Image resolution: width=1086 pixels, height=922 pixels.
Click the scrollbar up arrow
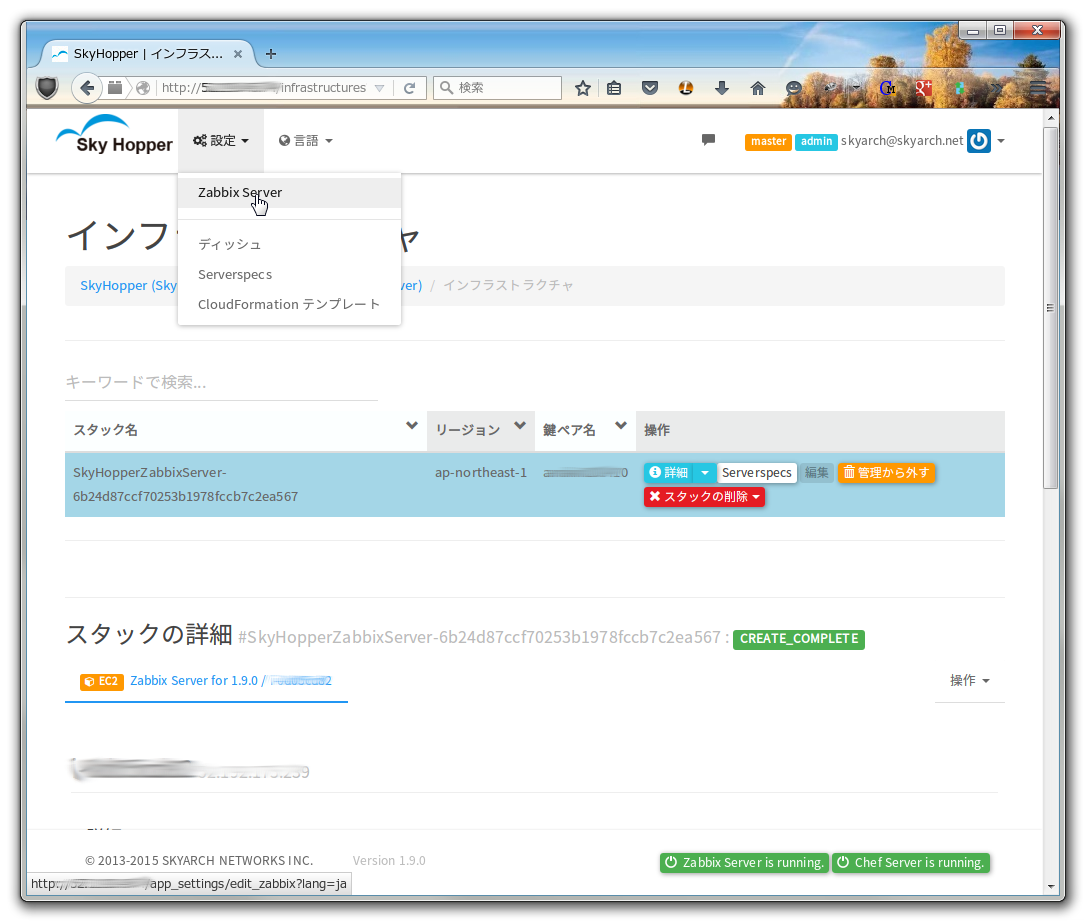click(x=1051, y=118)
